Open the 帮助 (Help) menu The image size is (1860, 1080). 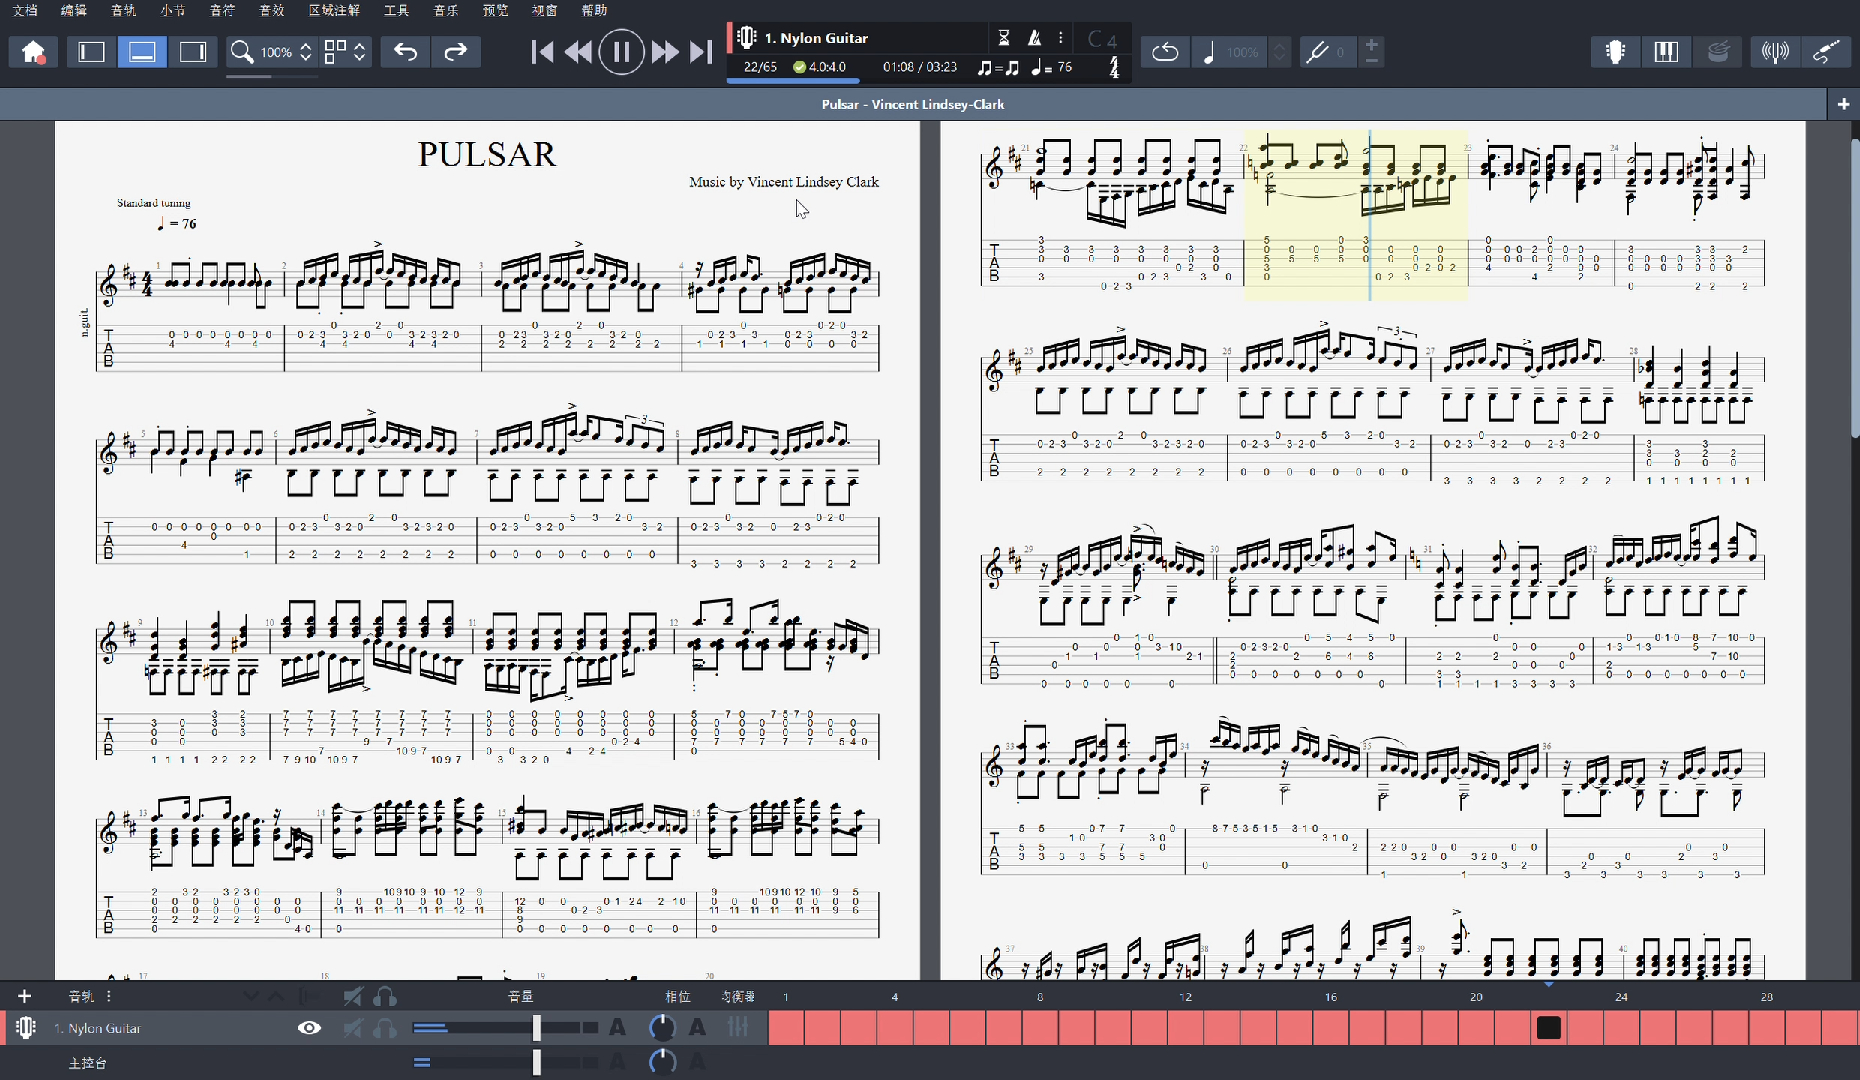[x=594, y=10]
